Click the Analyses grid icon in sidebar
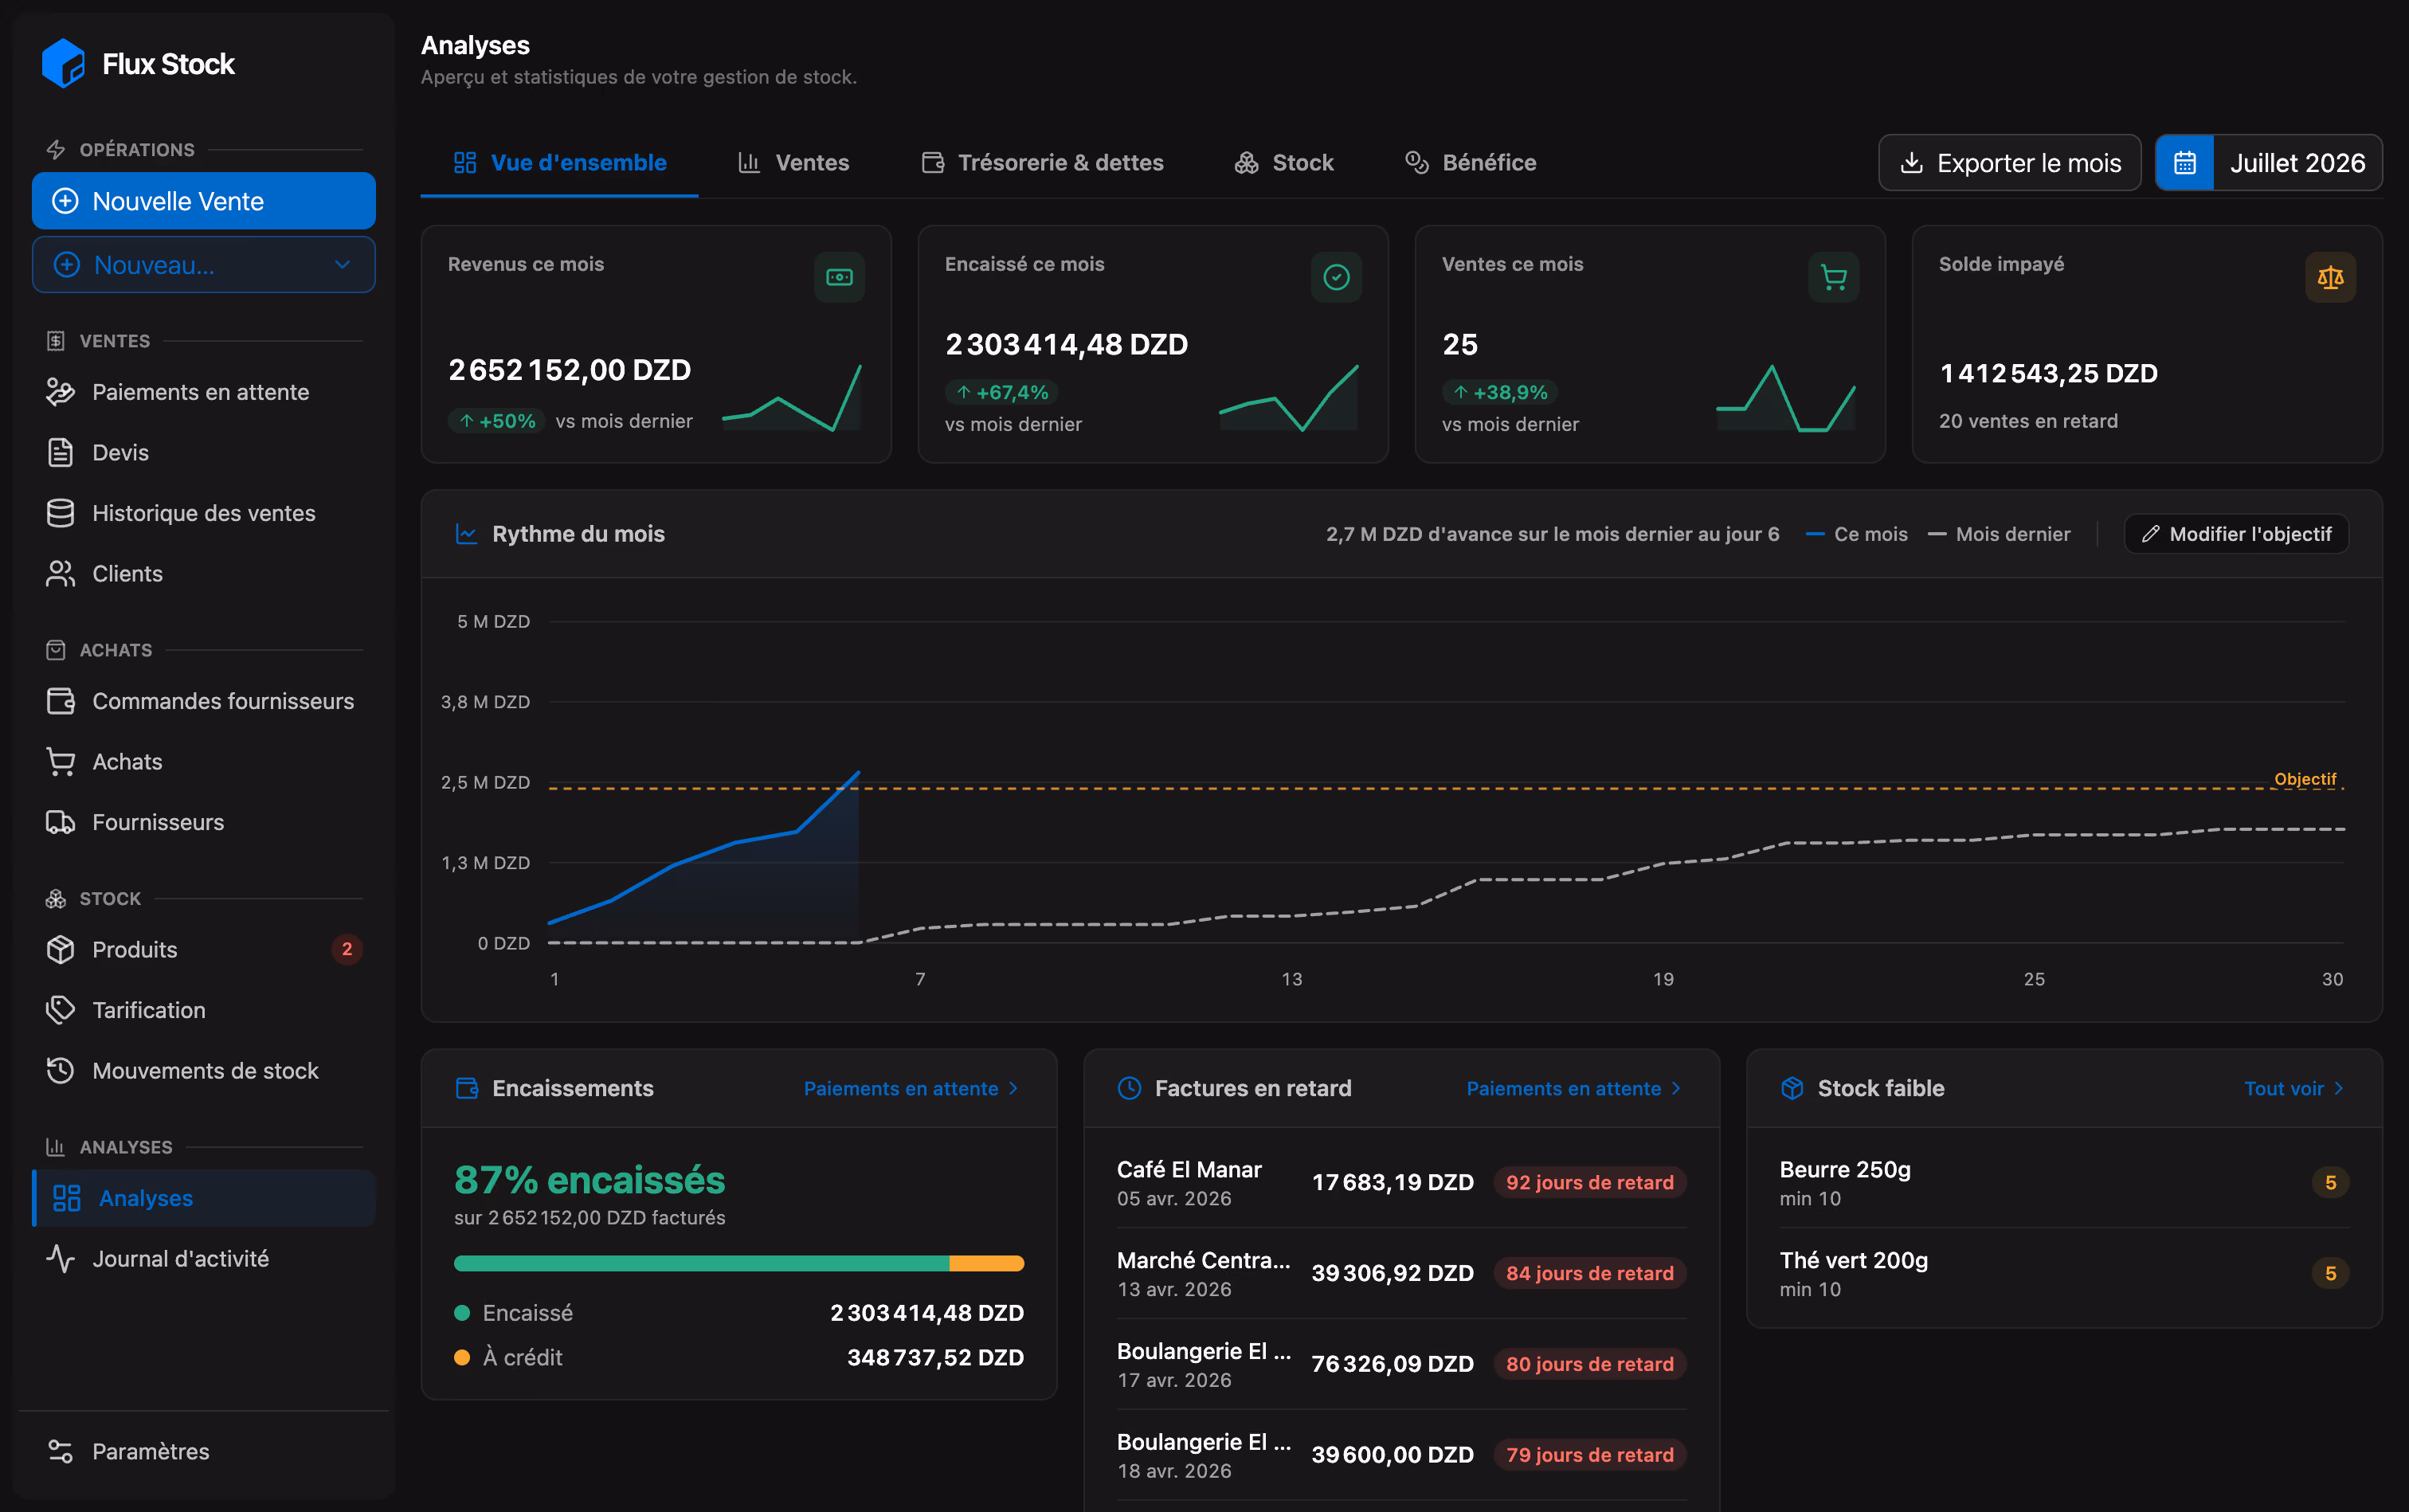This screenshot has width=2409, height=1512. click(66, 1198)
